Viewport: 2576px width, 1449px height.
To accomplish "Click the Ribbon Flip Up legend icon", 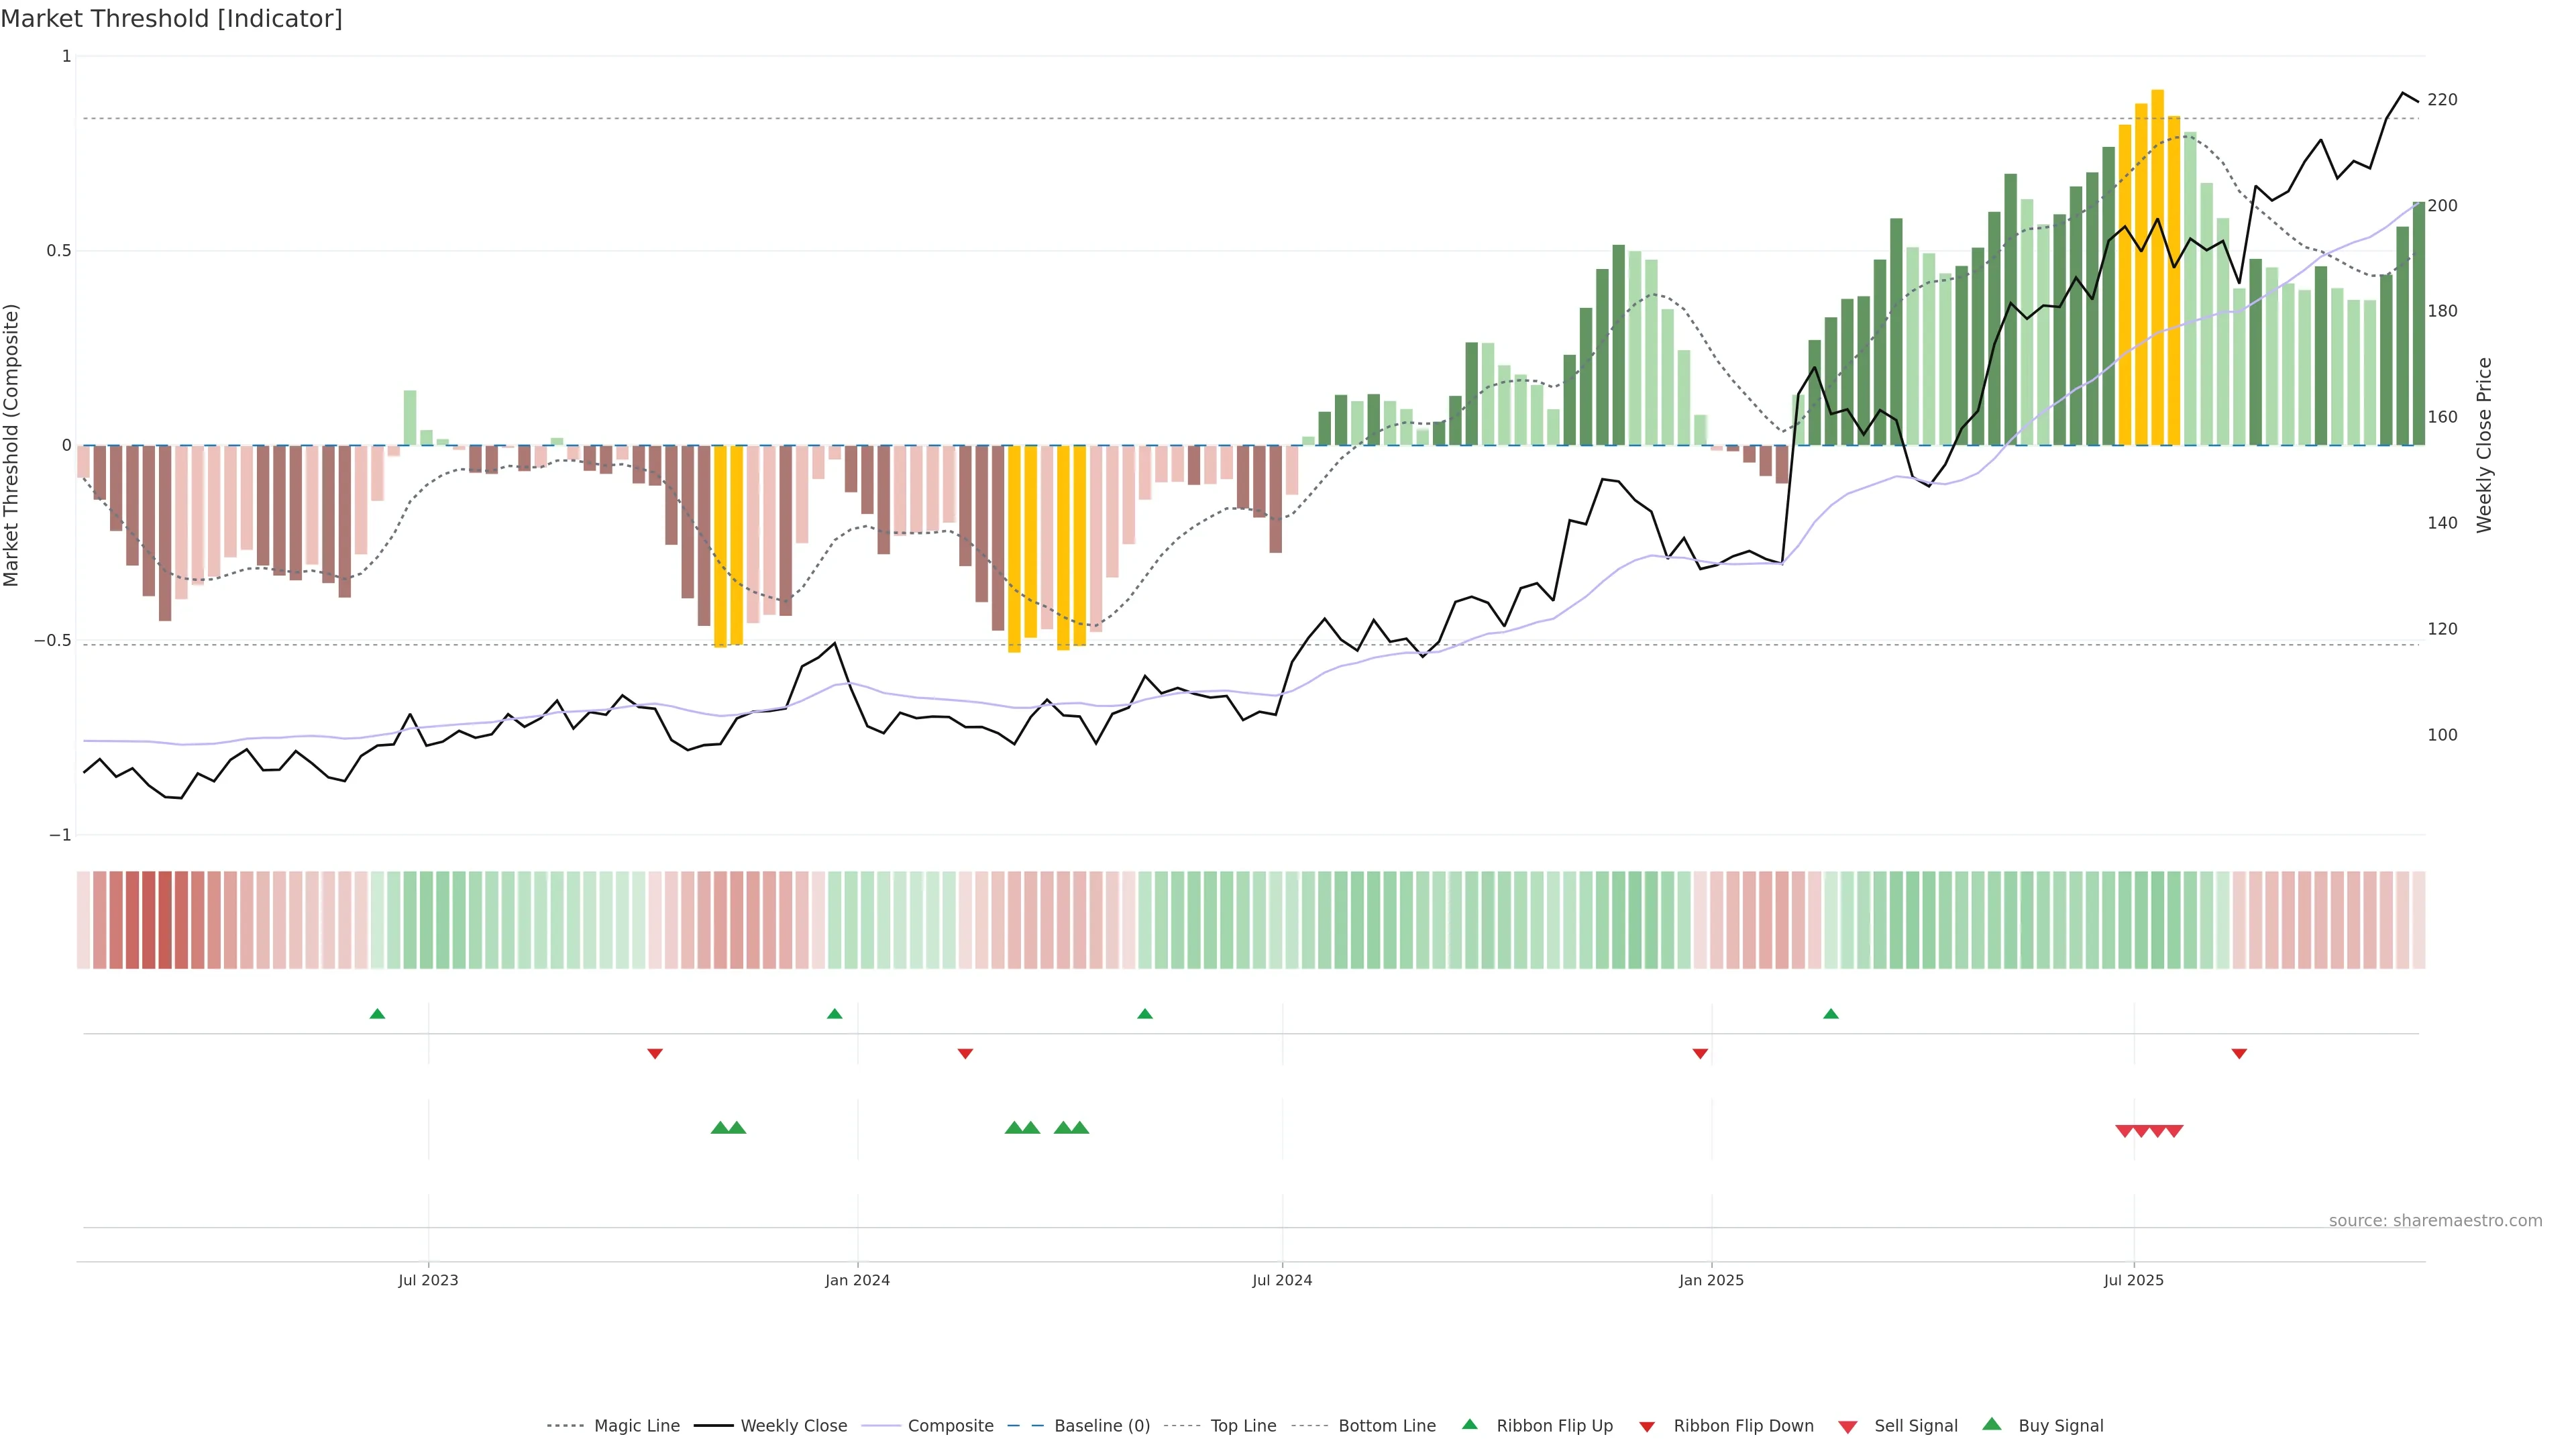I will (x=1470, y=1424).
